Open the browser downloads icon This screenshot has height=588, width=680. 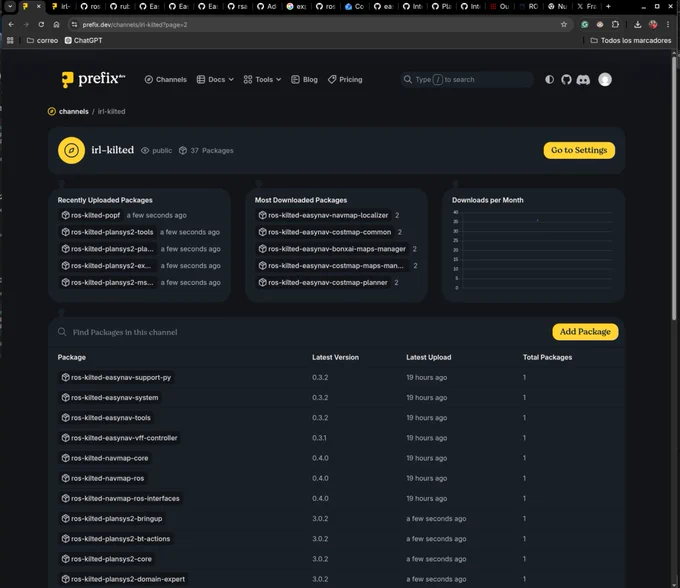[x=638, y=24]
